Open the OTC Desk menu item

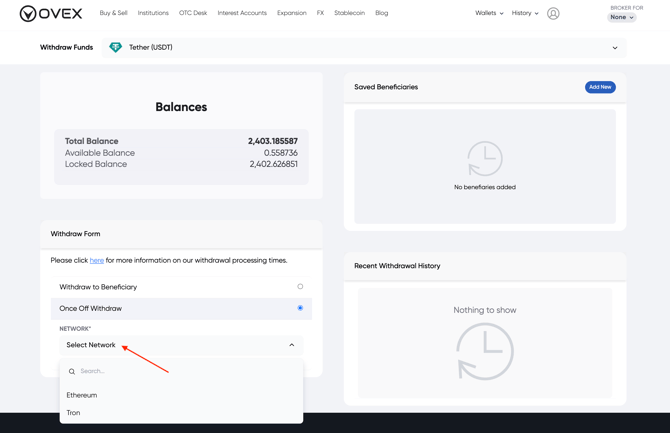[193, 14]
